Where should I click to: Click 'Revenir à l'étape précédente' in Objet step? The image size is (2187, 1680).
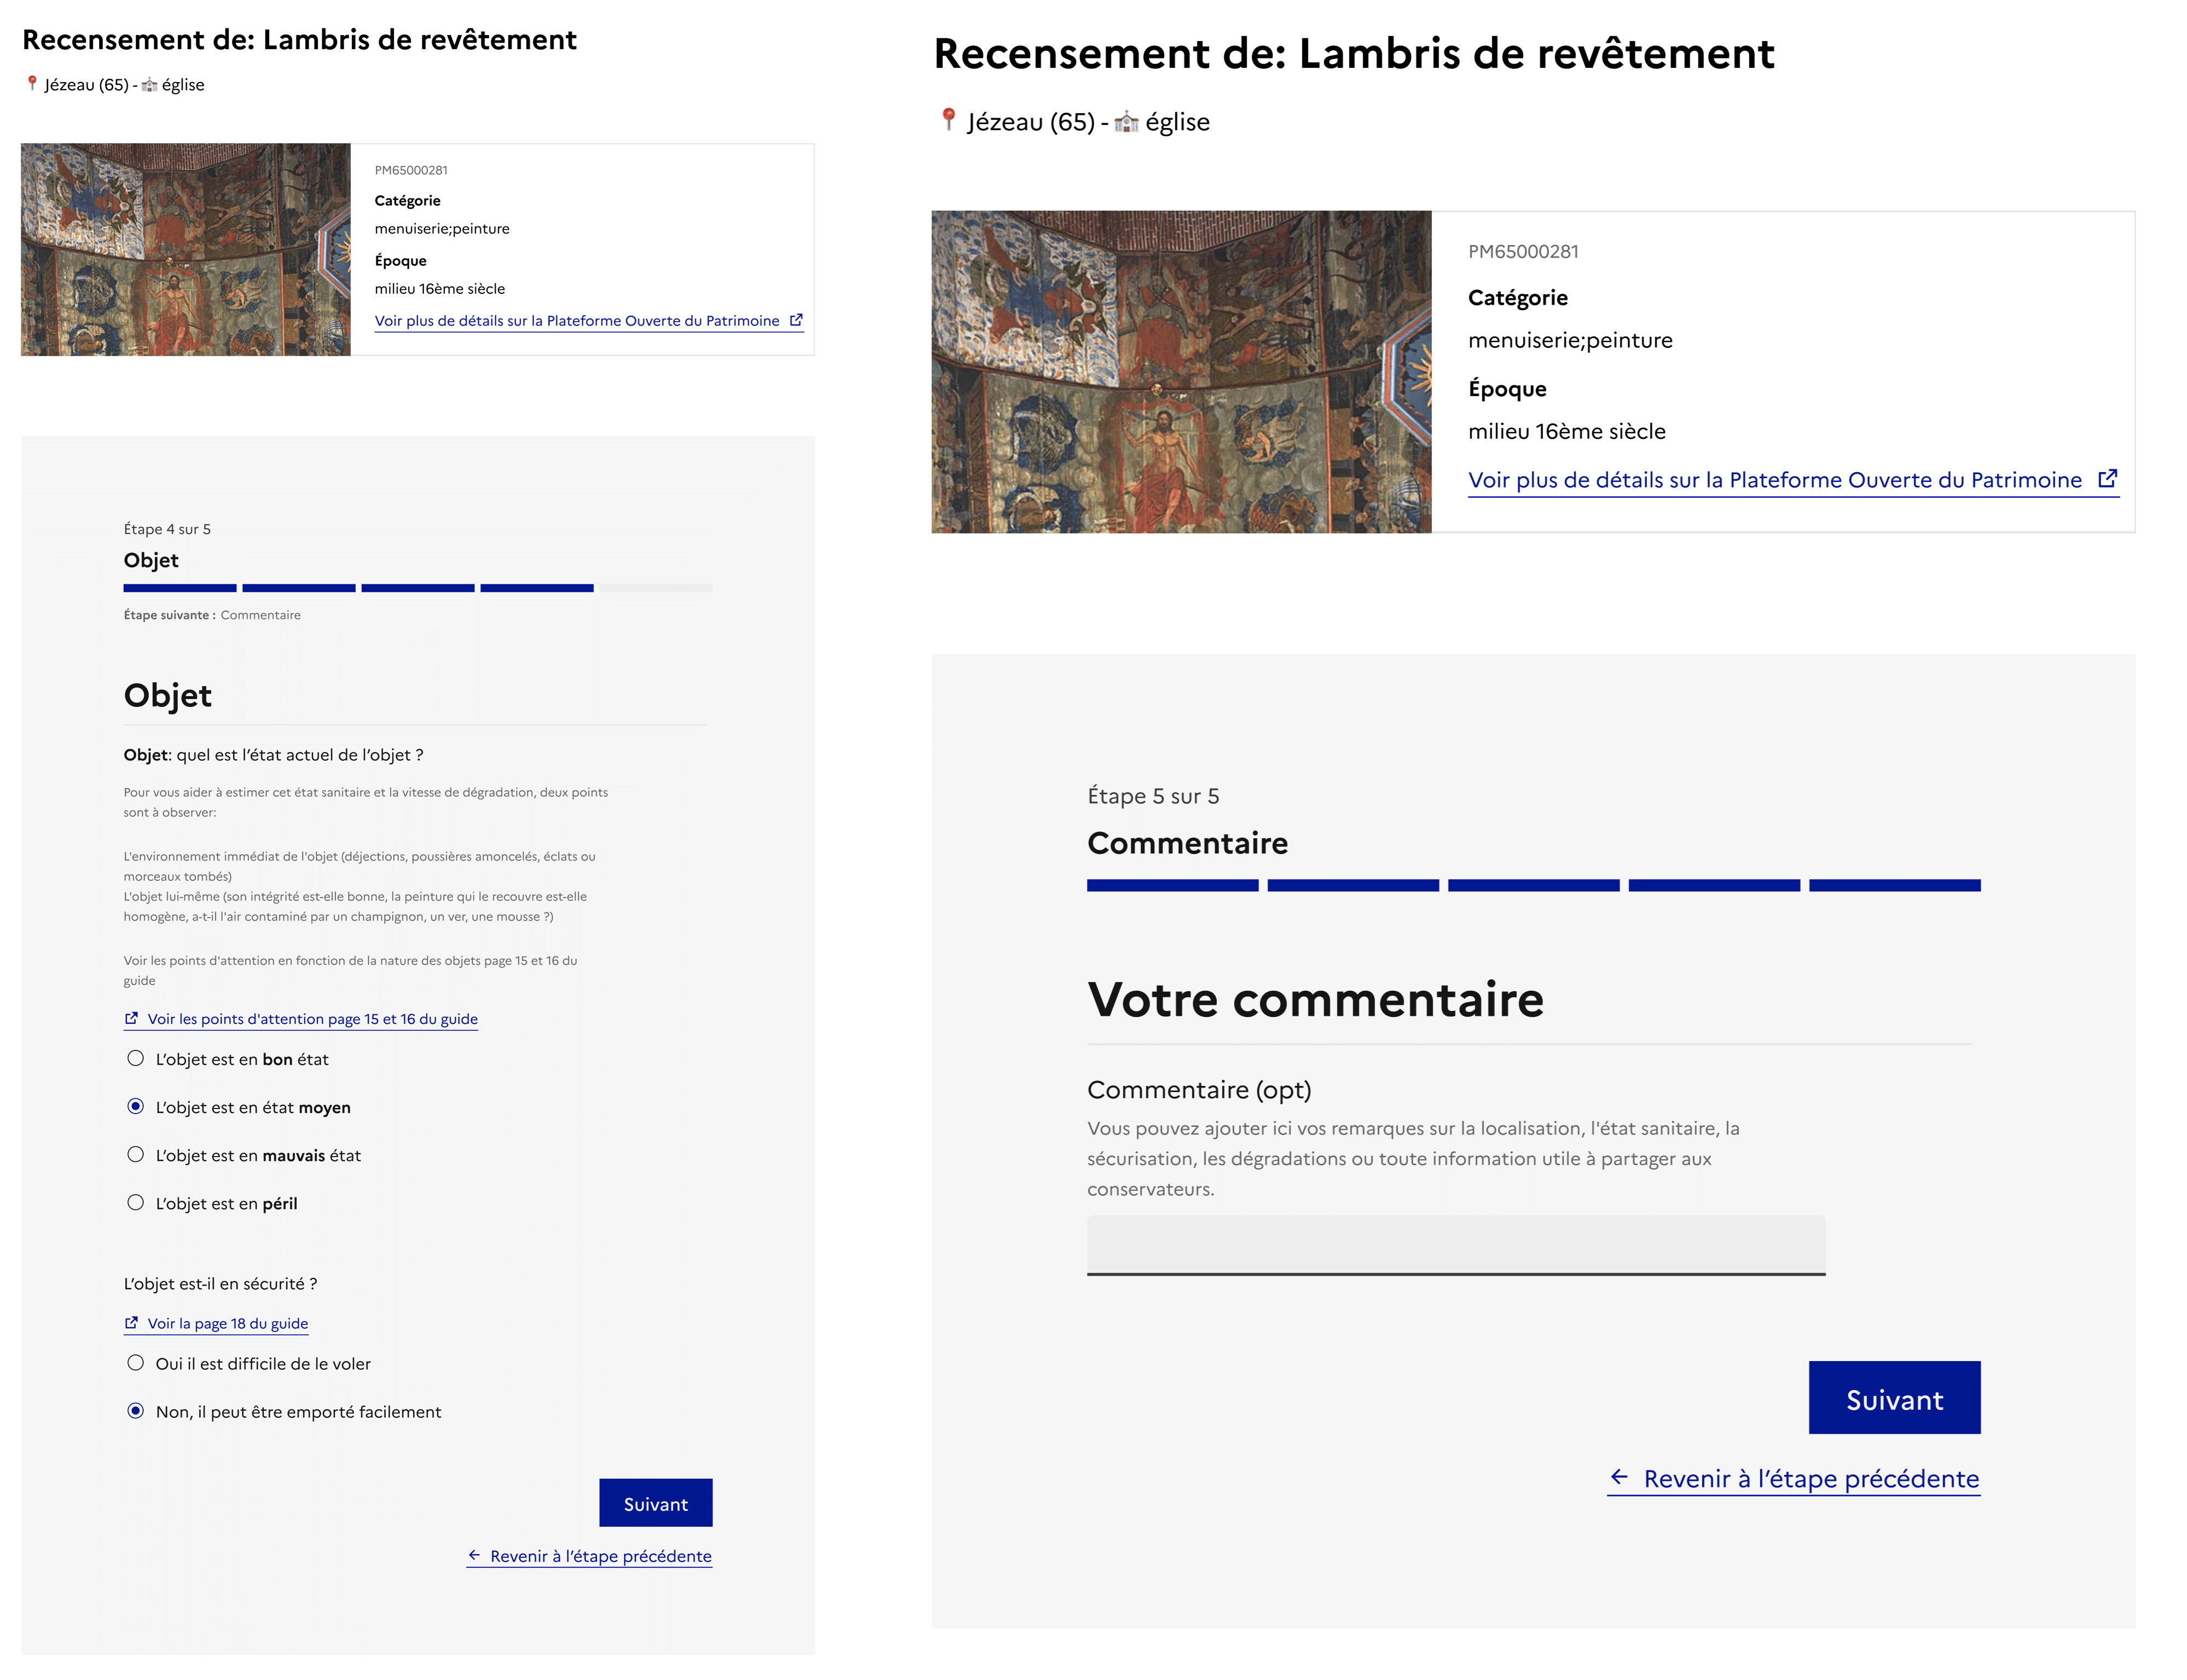pos(589,1556)
